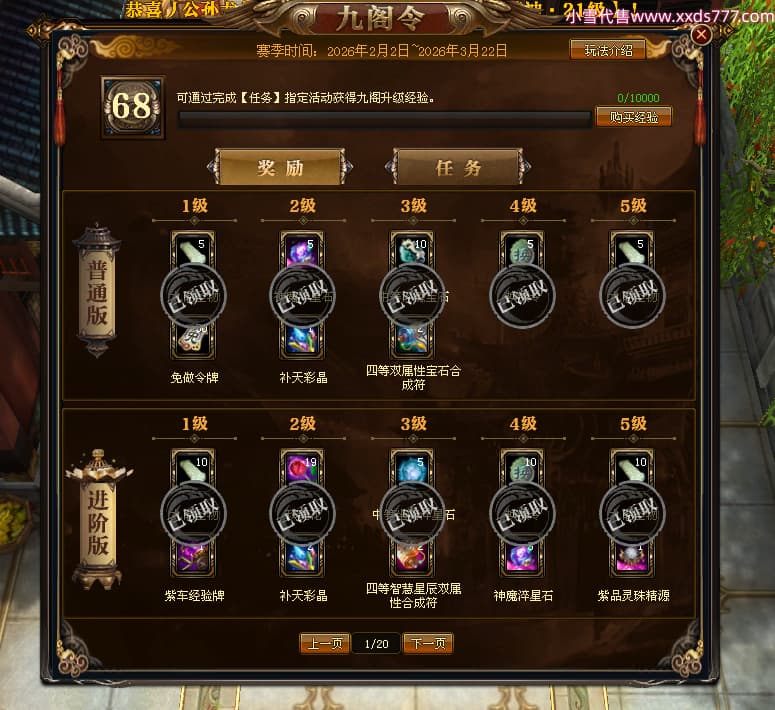Viewport: 775px width, 710px height.
Task: Click the experience progress bar
Action: point(385,119)
